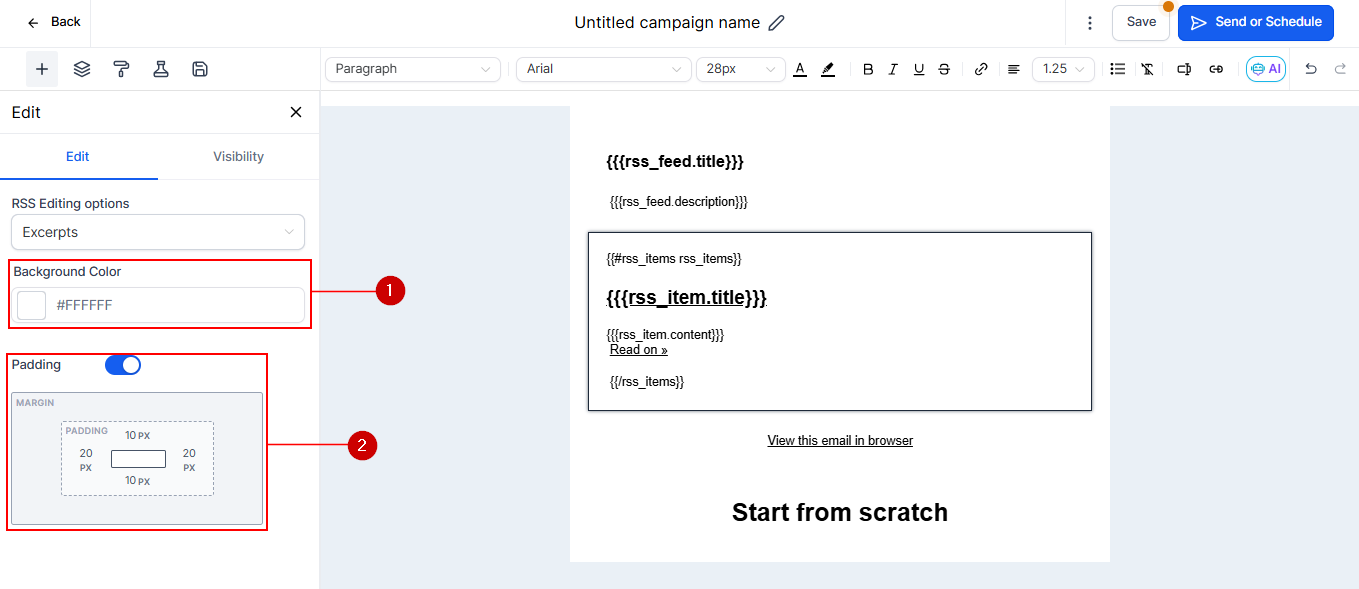Insert trigger link icon

coord(1216,69)
